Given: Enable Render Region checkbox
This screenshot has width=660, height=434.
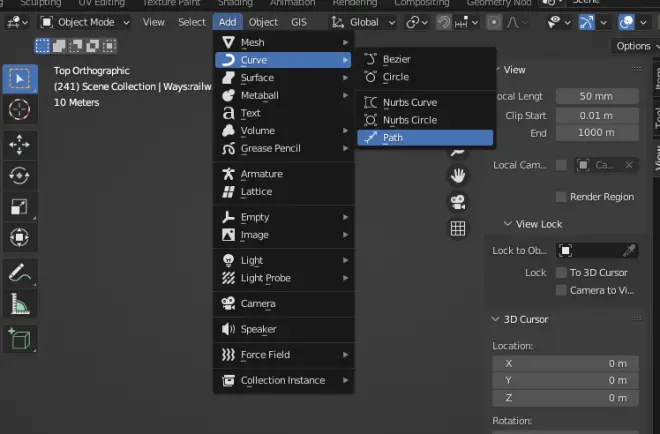Looking at the screenshot, I should (561, 197).
